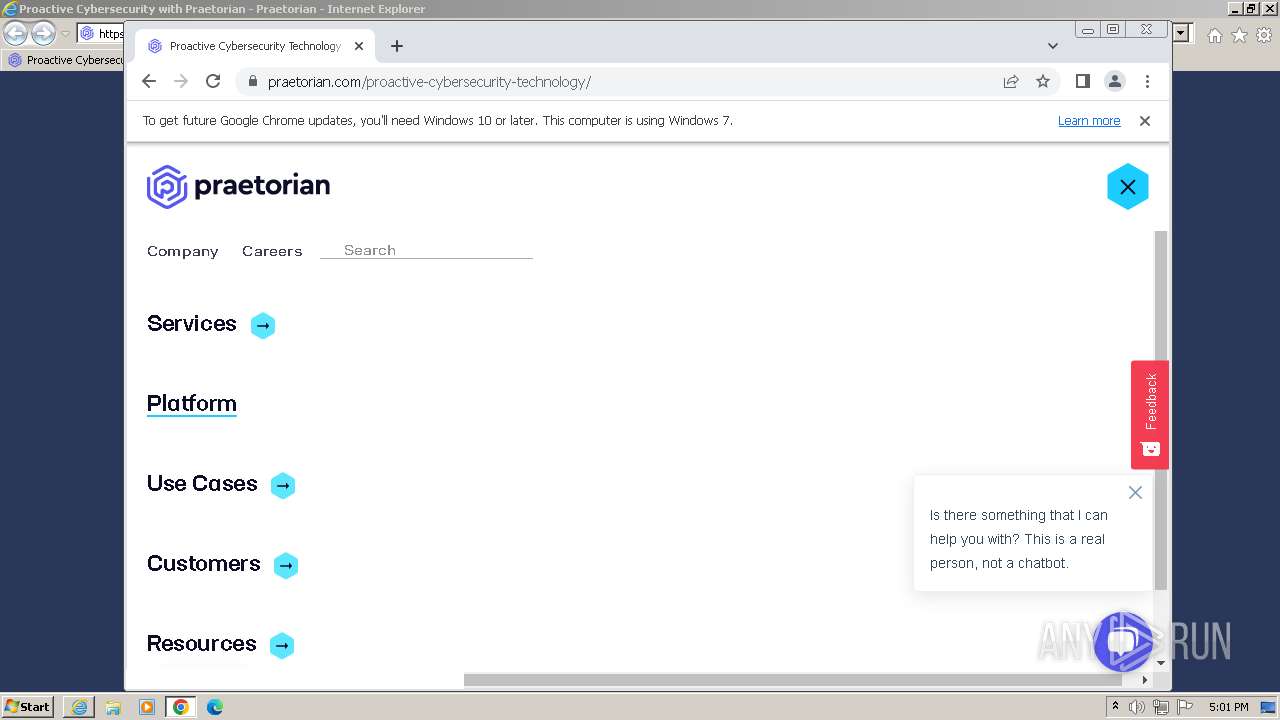The height and width of the screenshot is (720, 1280).
Task: Open Internet Explorer's address bar dropdown
Action: coord(1181,34)
